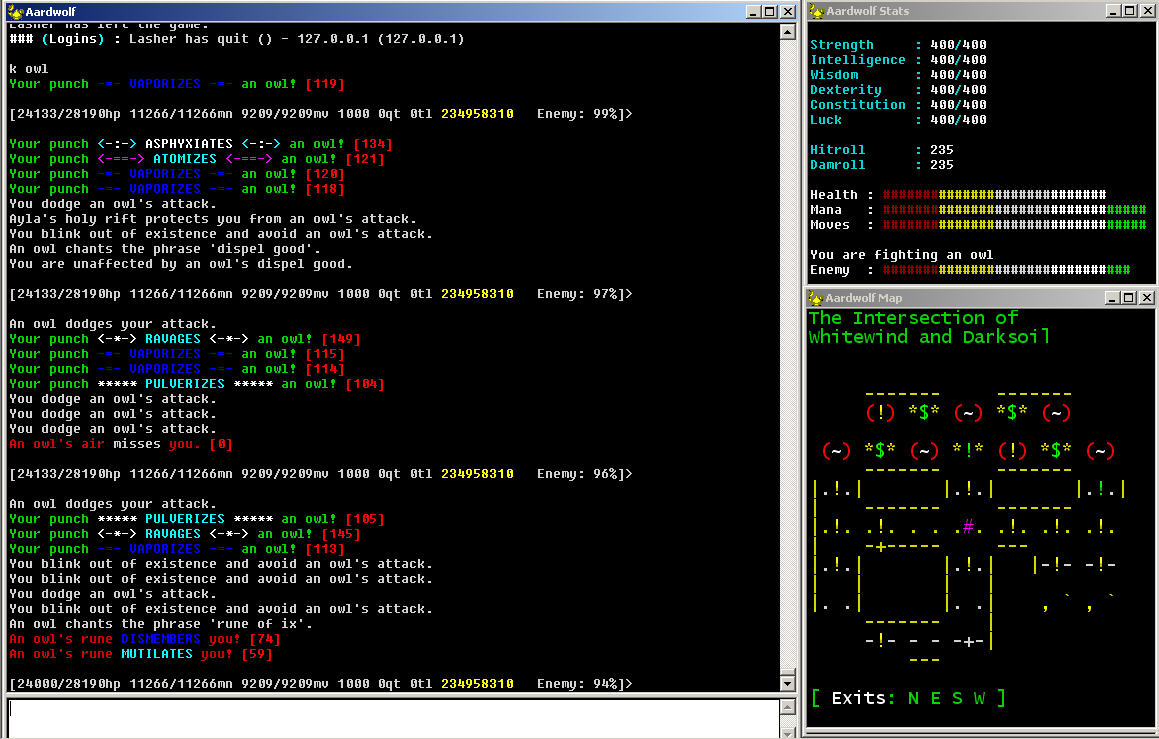
Task: Focus the command input field
Action: click(392, 718)
